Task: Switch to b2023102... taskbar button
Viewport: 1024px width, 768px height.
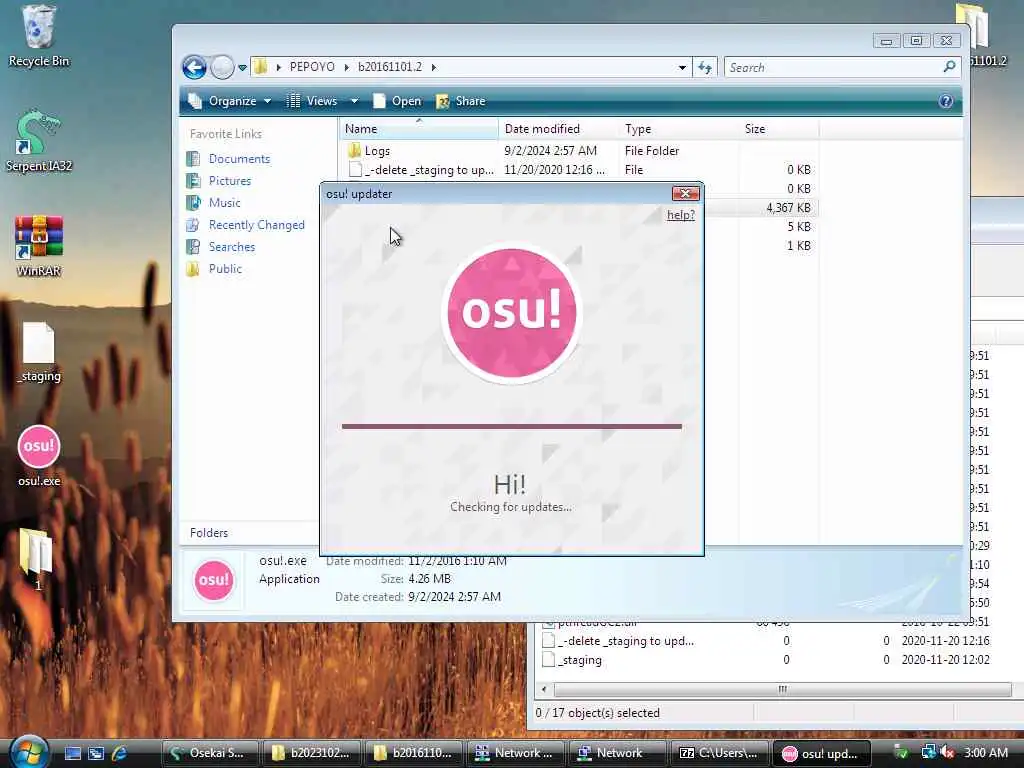Action: click(311, 753)
